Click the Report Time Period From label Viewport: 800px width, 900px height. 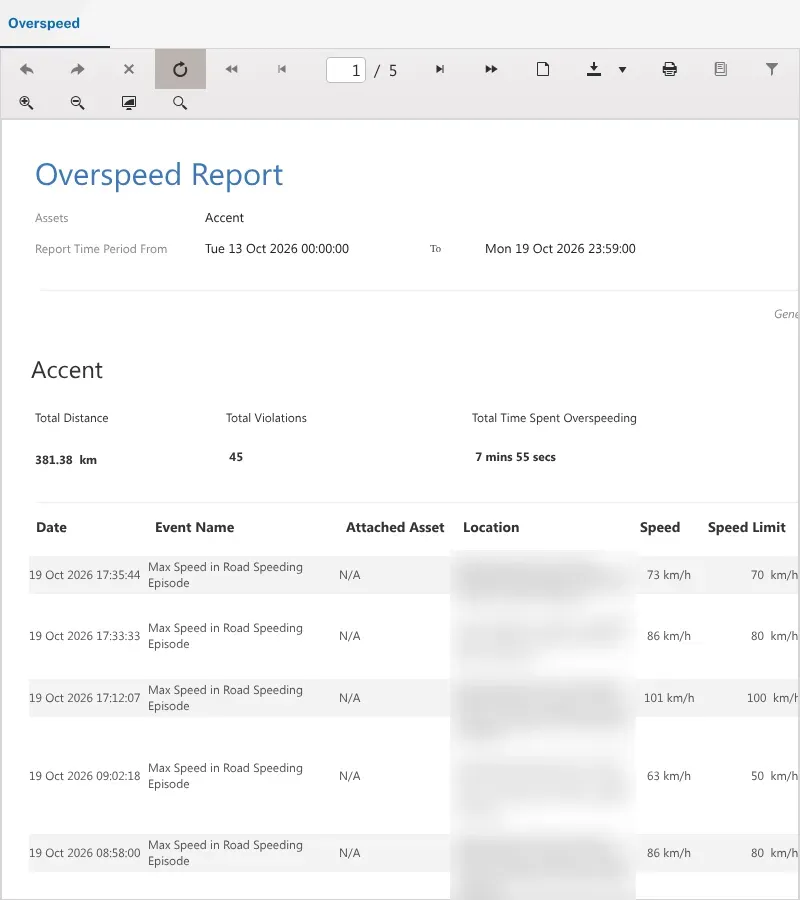[101, 249]
